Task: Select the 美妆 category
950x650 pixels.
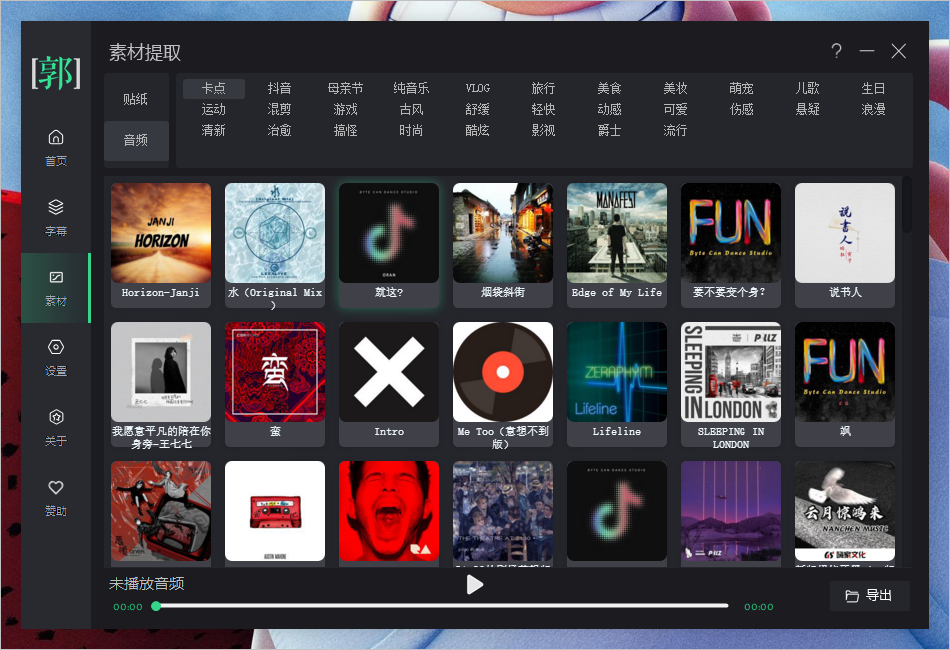Action: coord(676,88)
